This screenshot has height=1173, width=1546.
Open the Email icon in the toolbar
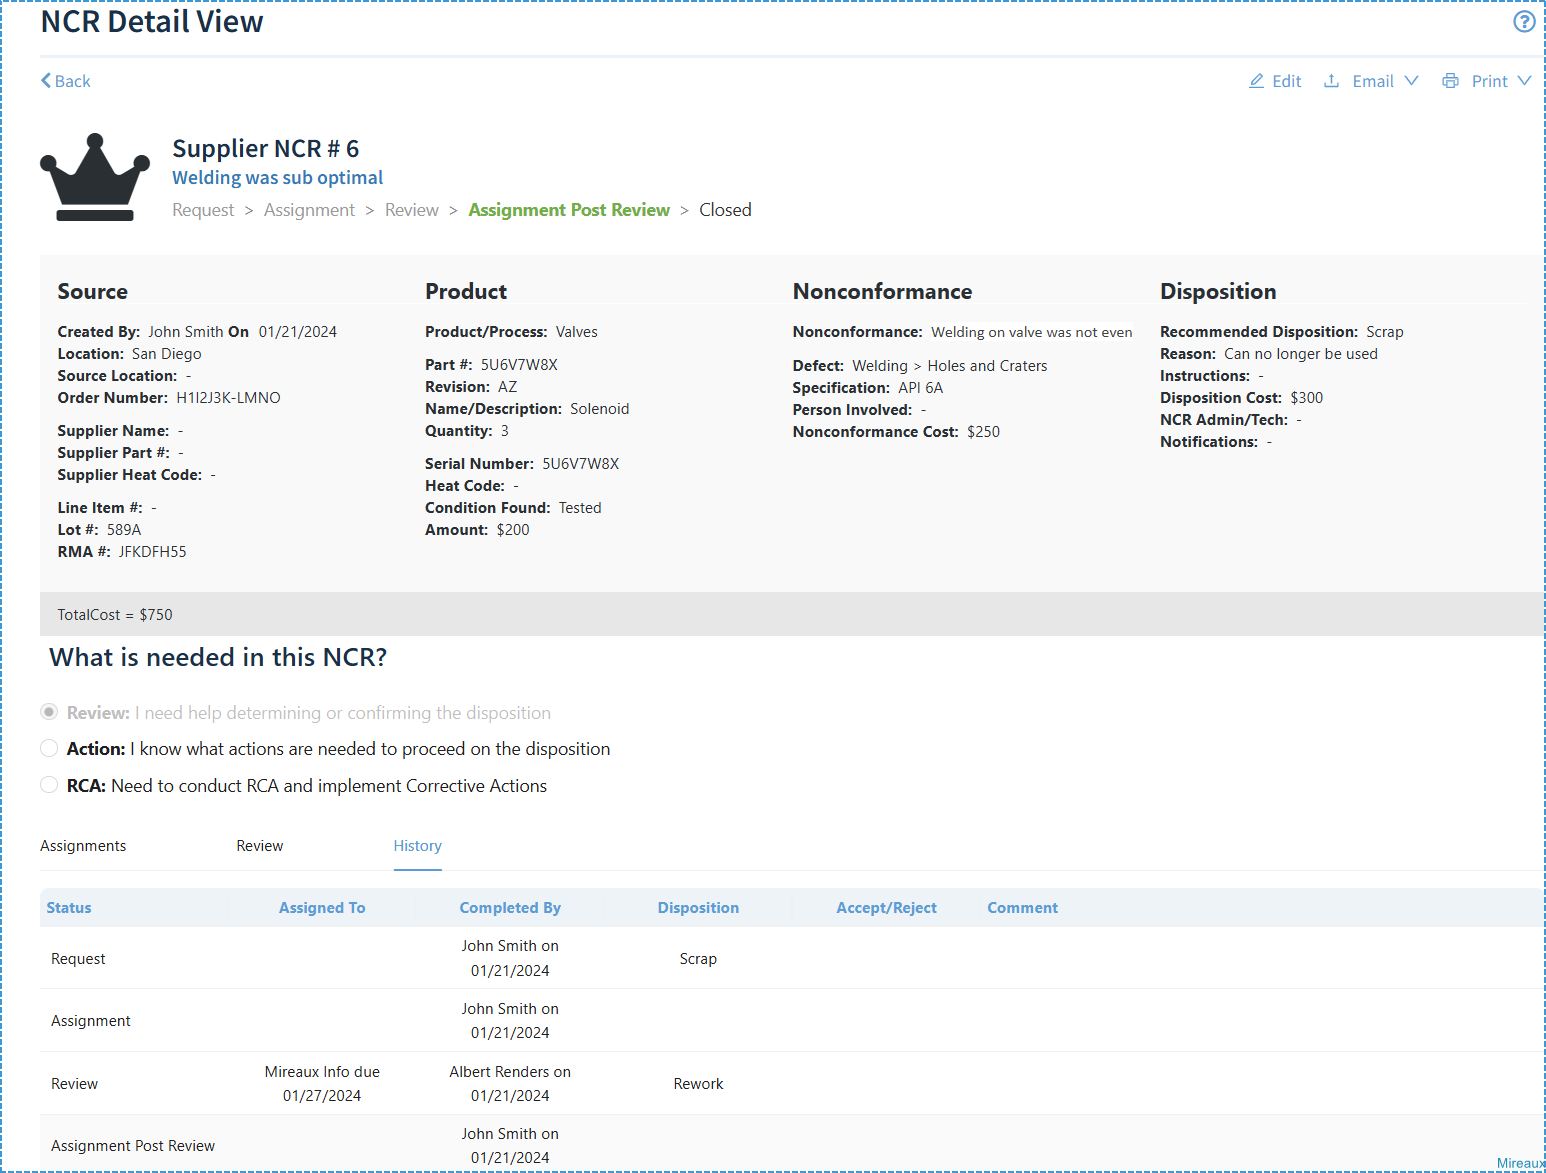click(x=1332, y=81)
